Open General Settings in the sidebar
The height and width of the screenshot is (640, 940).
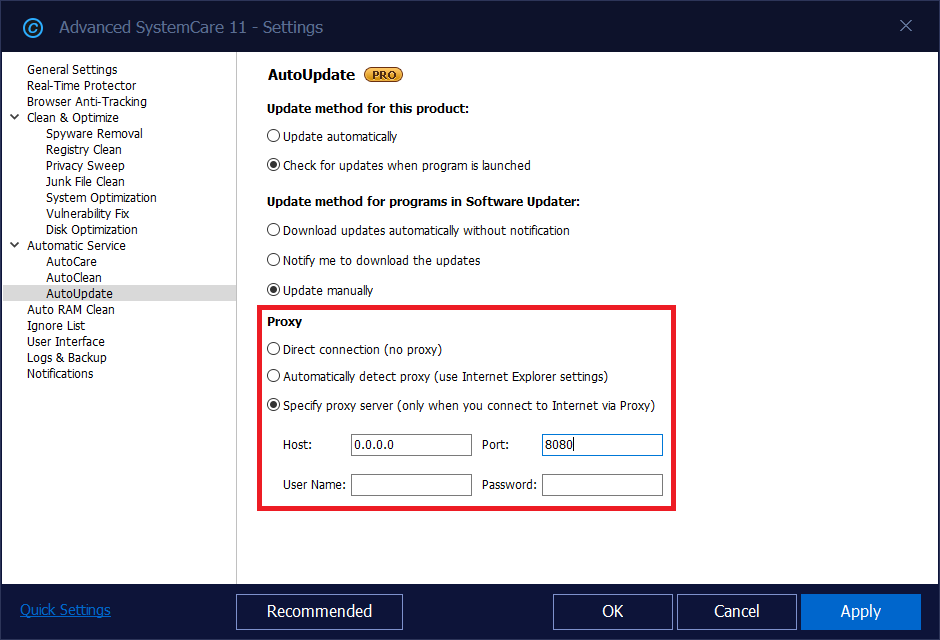click(74, 69)
